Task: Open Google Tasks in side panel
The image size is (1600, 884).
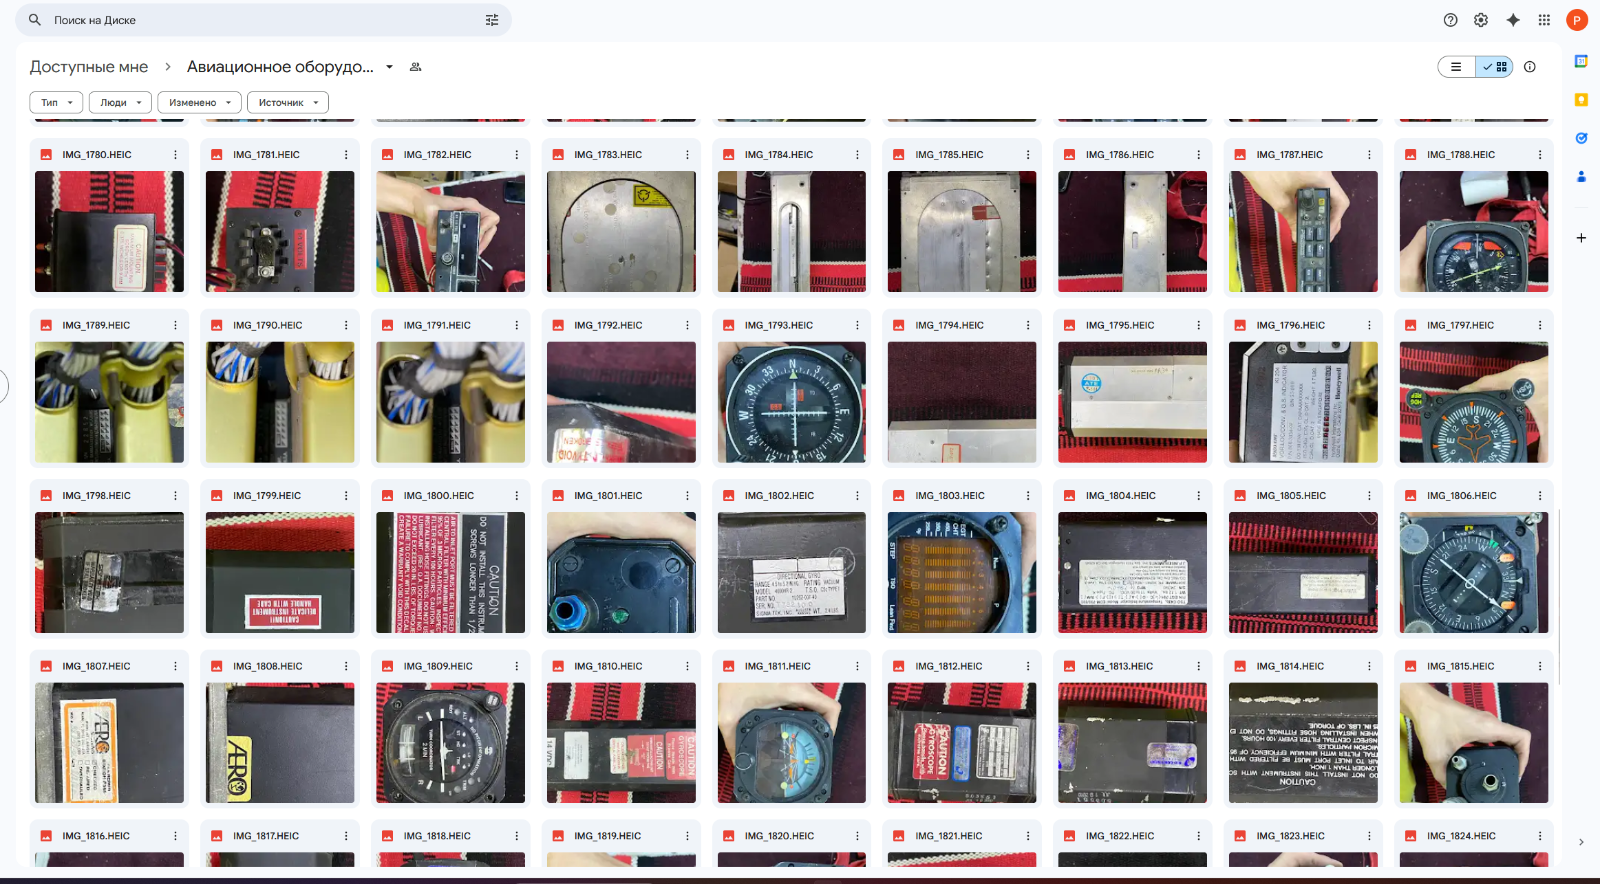Action: [1581, 138]
